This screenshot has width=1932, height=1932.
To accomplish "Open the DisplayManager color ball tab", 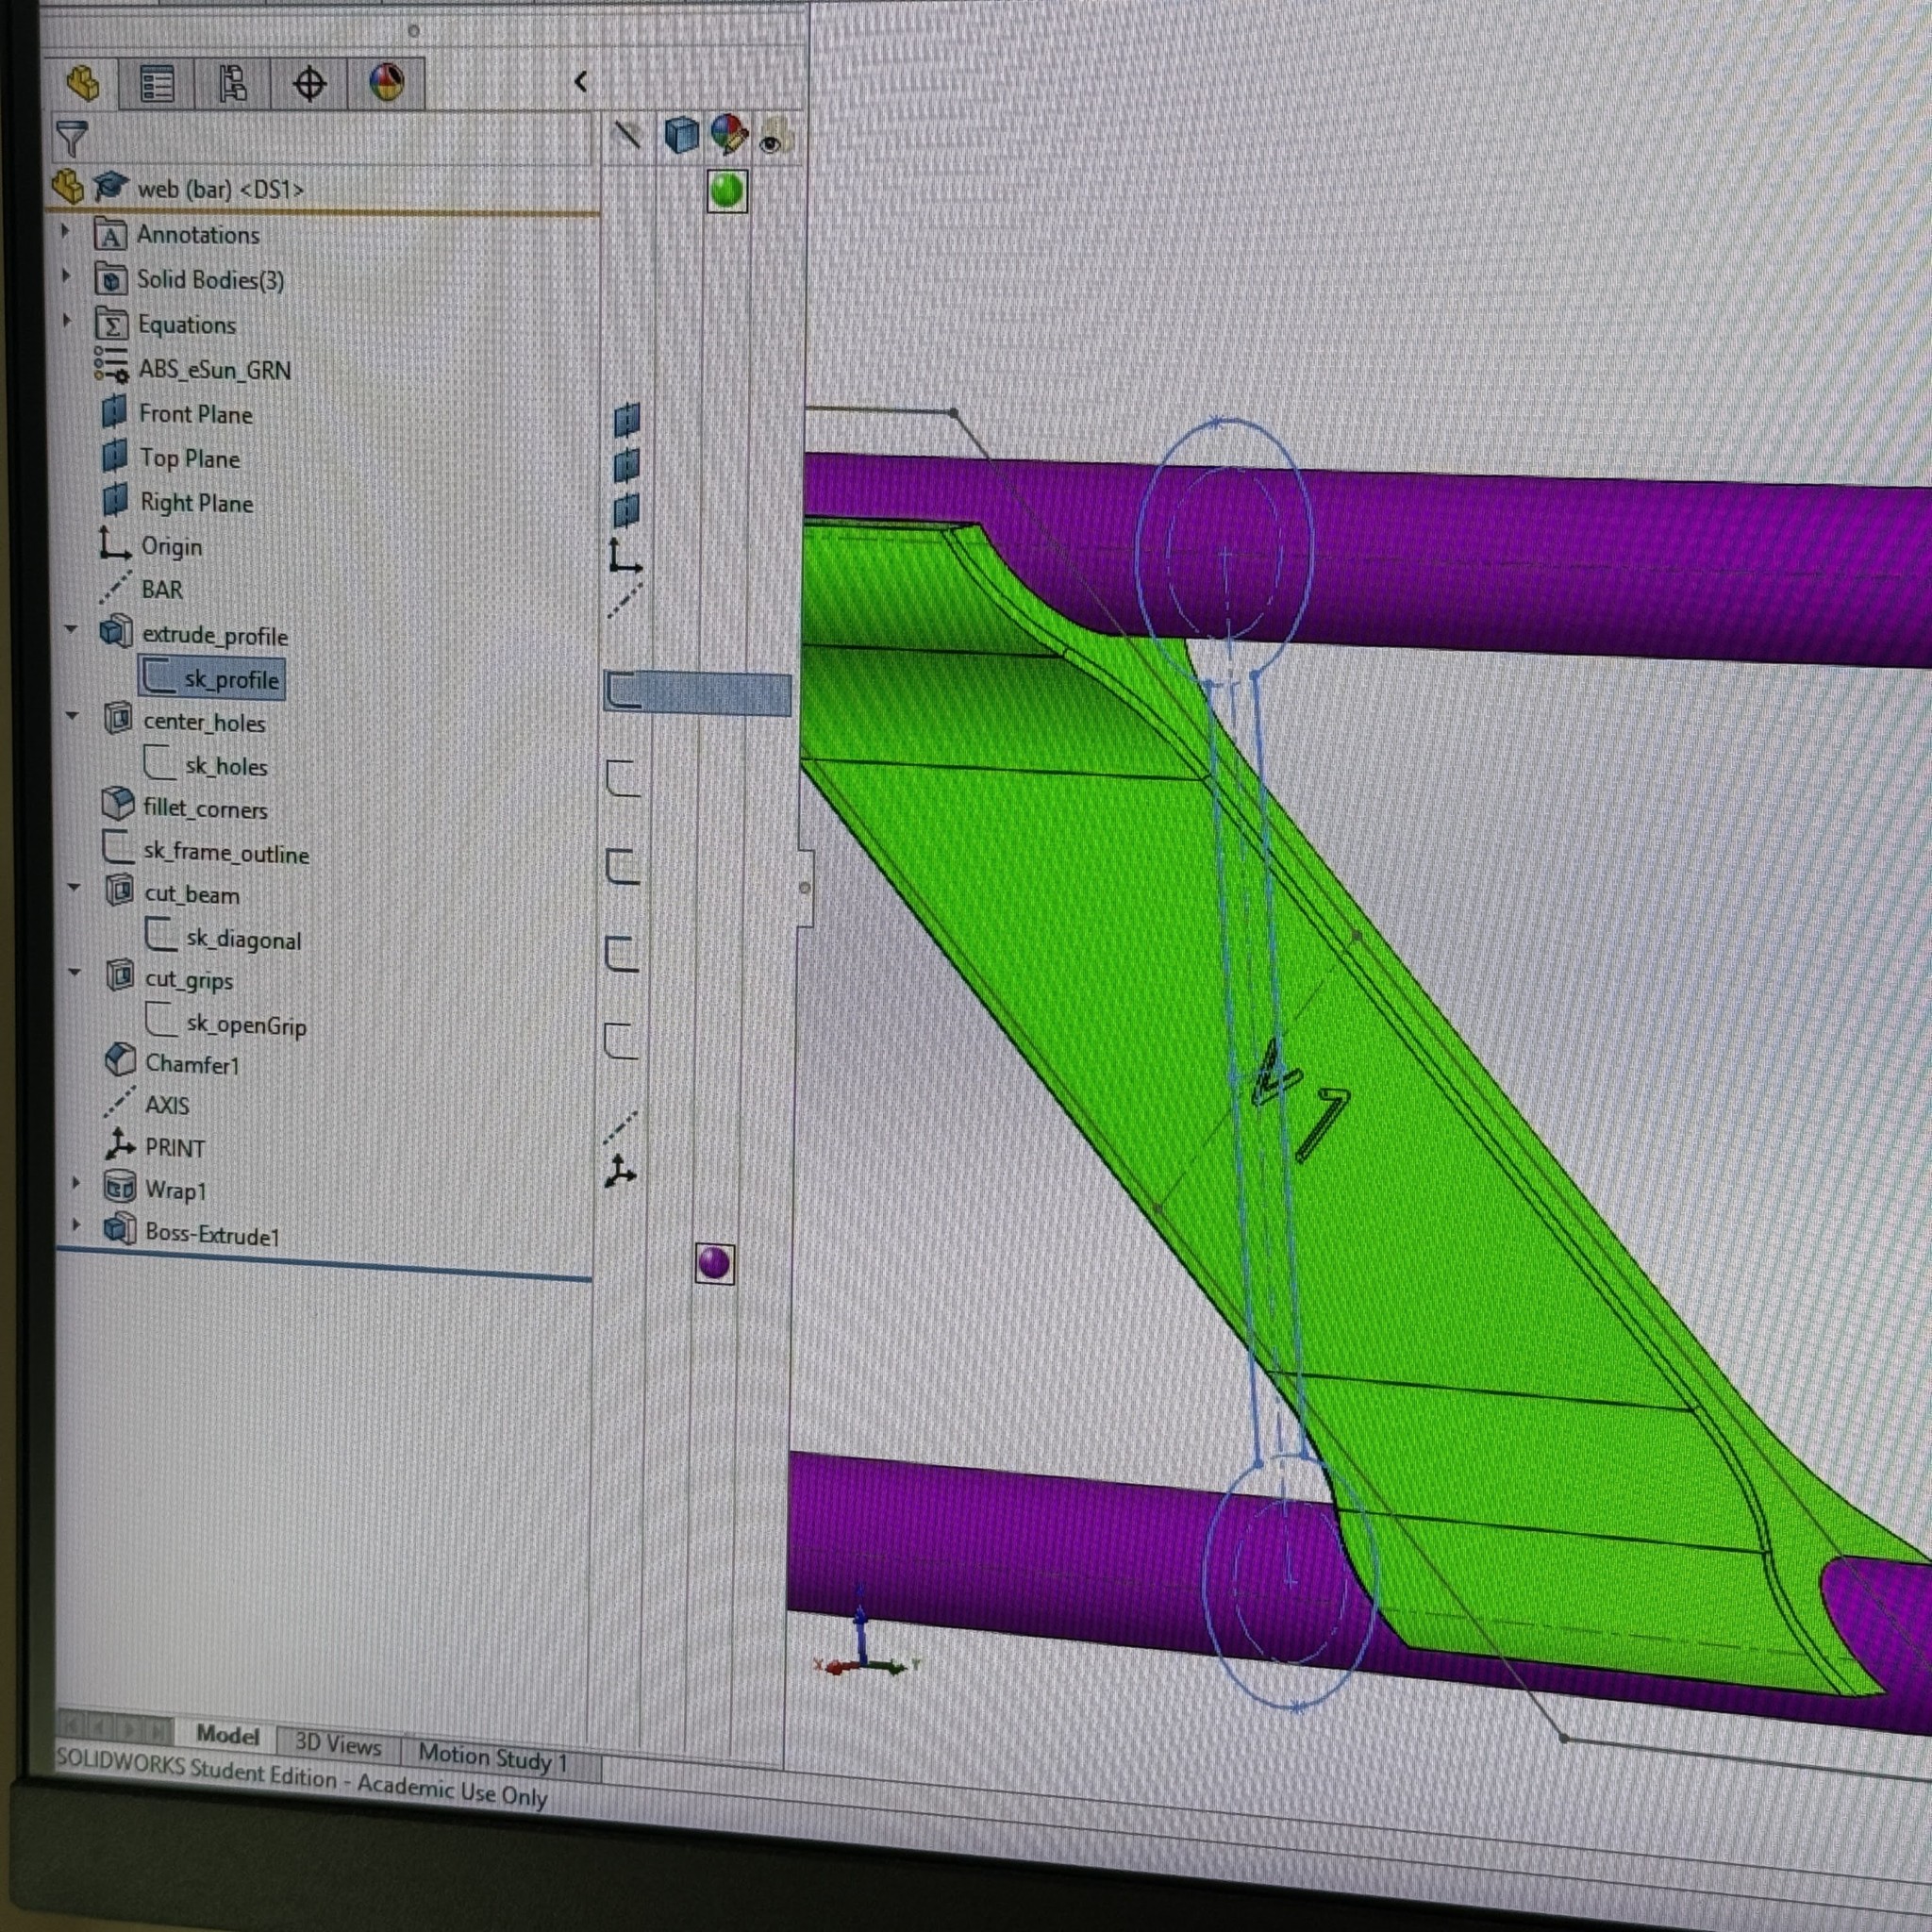I will 387,83.
